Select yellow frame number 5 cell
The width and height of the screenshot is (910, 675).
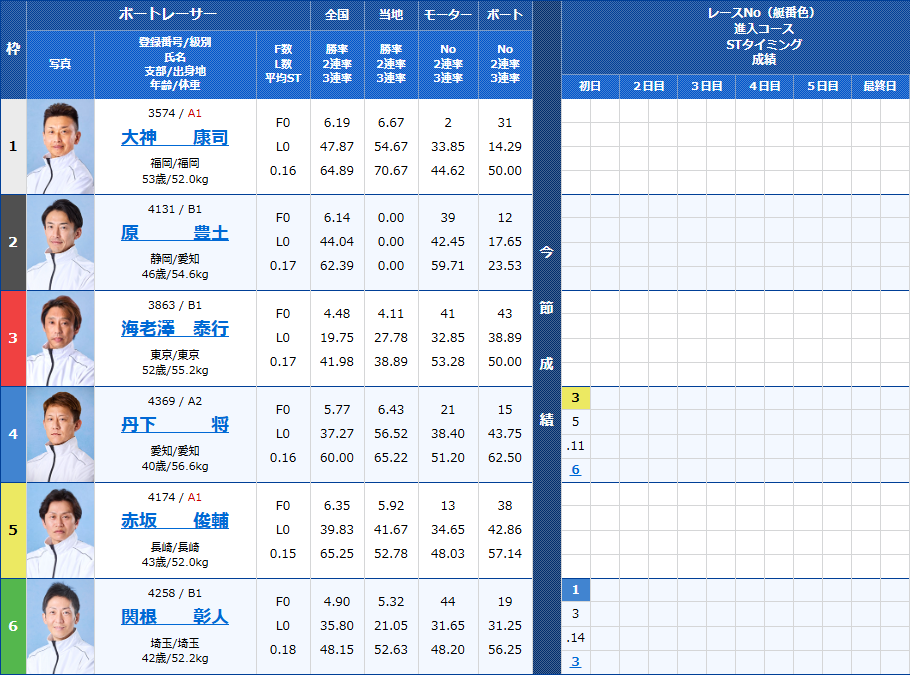coord(13,530)
